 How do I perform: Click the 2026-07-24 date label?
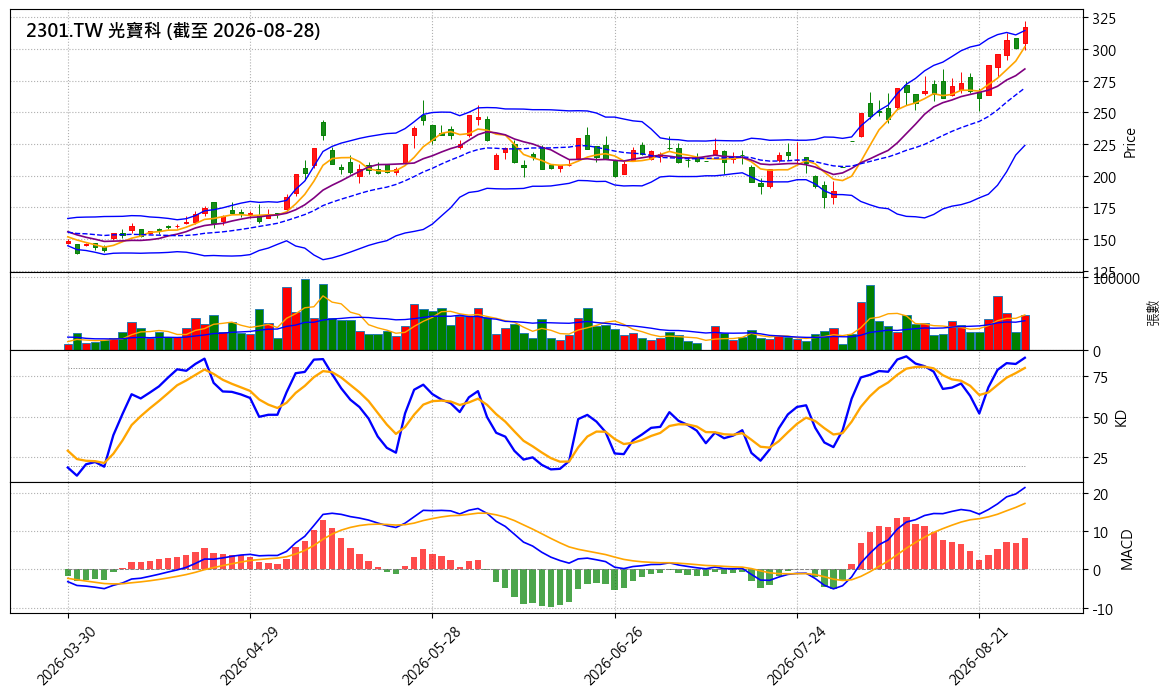coord(796,655)
